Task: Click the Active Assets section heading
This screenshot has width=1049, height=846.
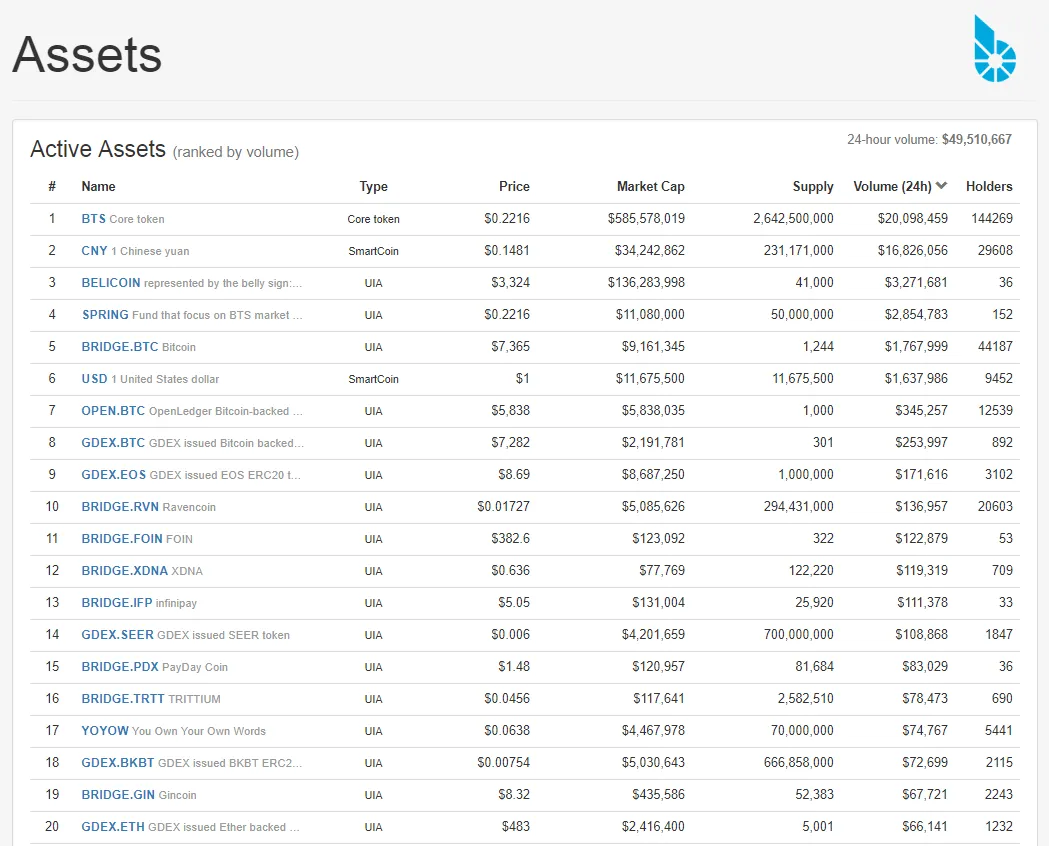Action: 98,149
